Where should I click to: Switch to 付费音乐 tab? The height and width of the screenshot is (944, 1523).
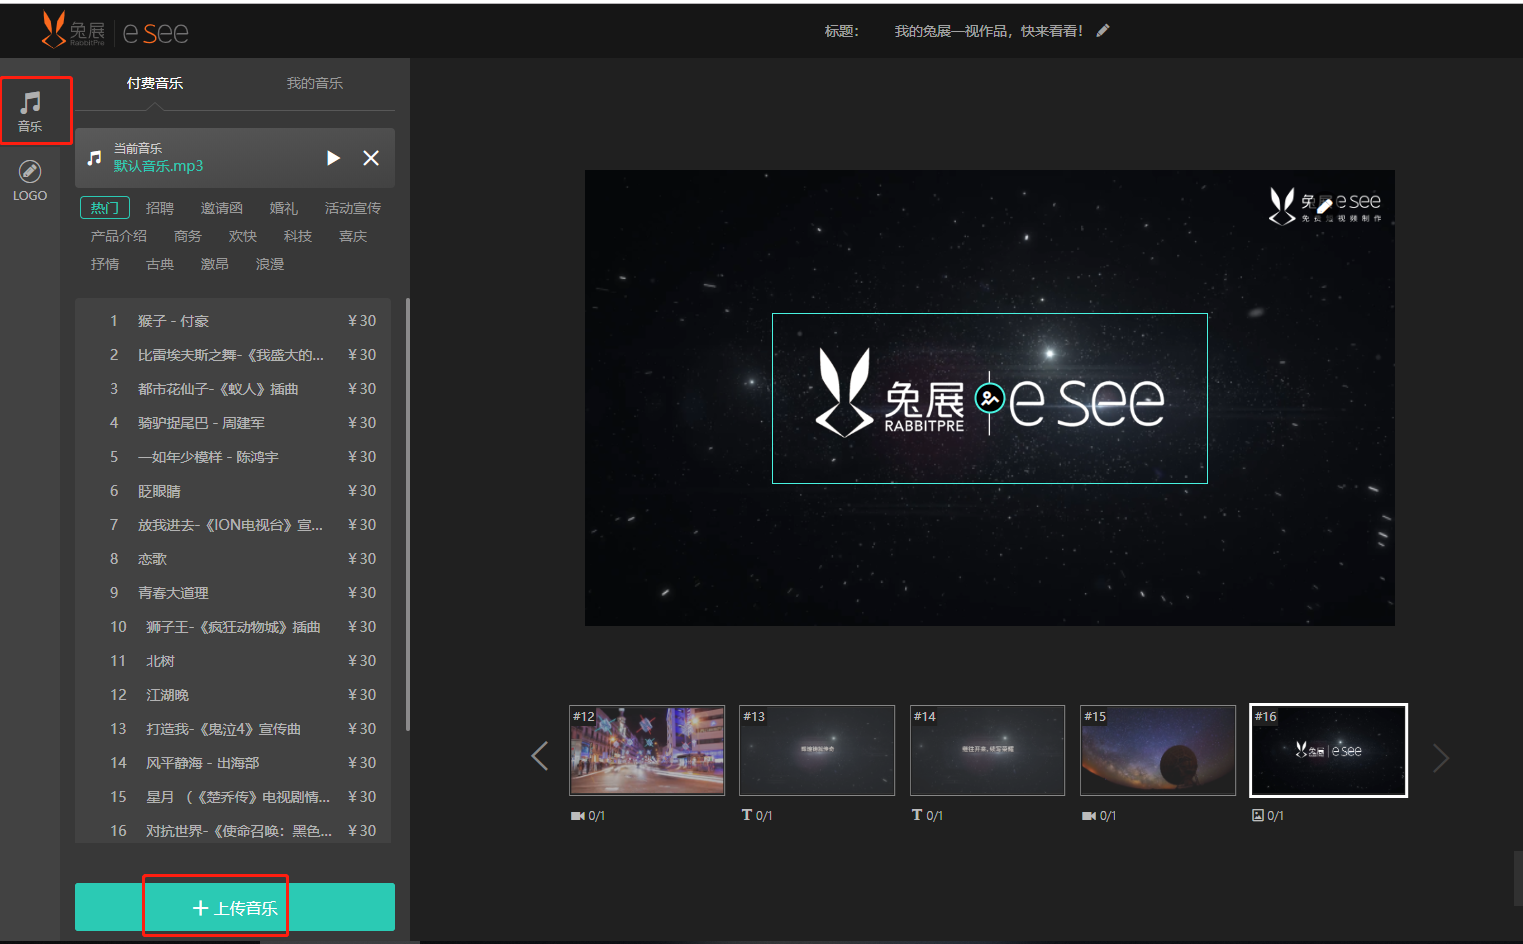(x=155, y=83)
